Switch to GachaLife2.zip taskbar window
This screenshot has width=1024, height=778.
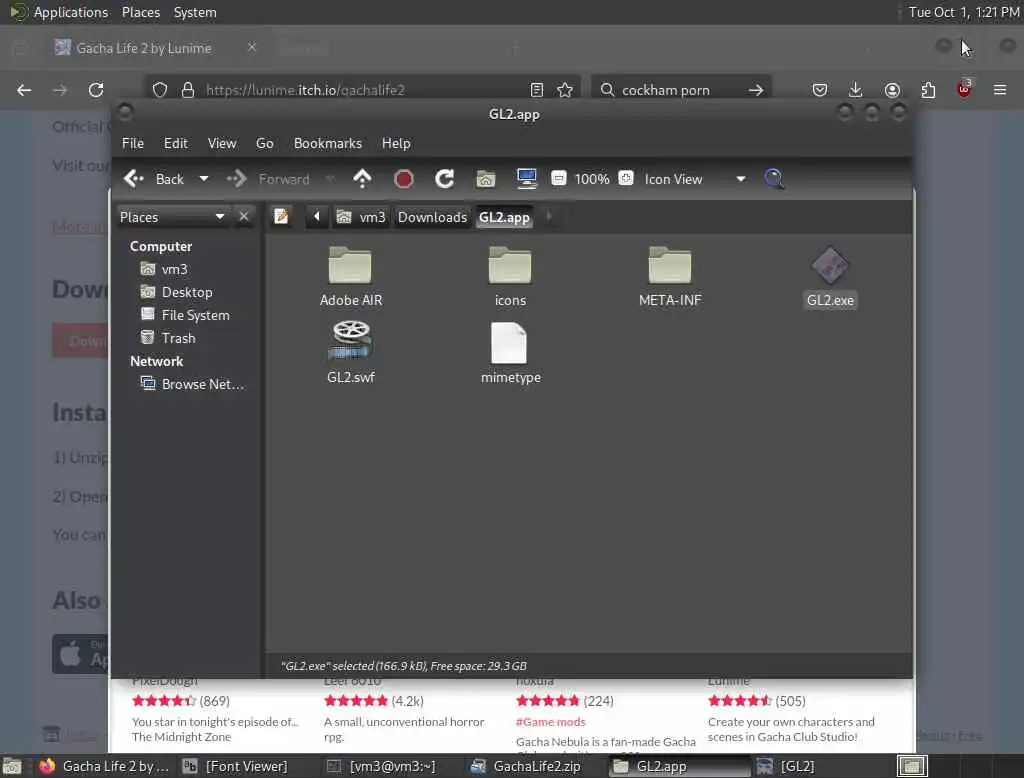(526, 766)
